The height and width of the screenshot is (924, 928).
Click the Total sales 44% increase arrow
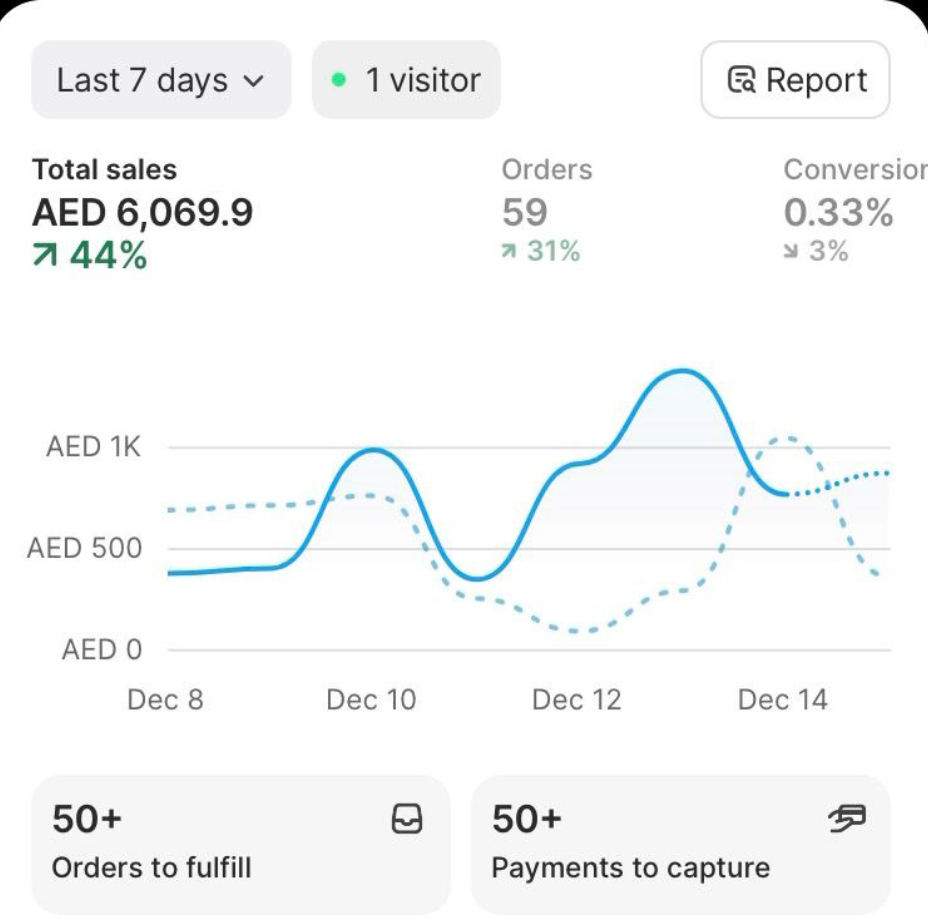pyautogui.click(x=46, y=257)
